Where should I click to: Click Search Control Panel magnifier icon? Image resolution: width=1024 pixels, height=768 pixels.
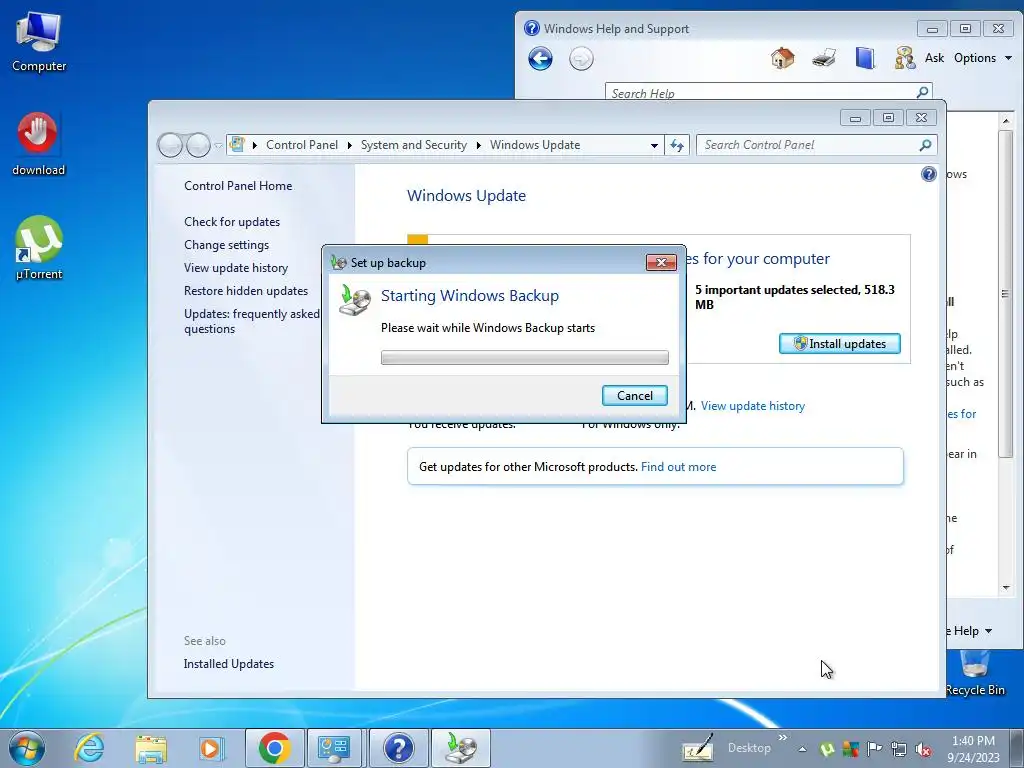coord(925,145)
